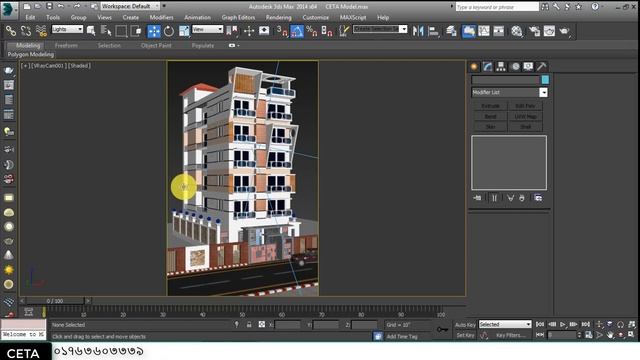640x360 pixels.
Task: Click the Key Filters button
Action: click(x=511, y=335)
